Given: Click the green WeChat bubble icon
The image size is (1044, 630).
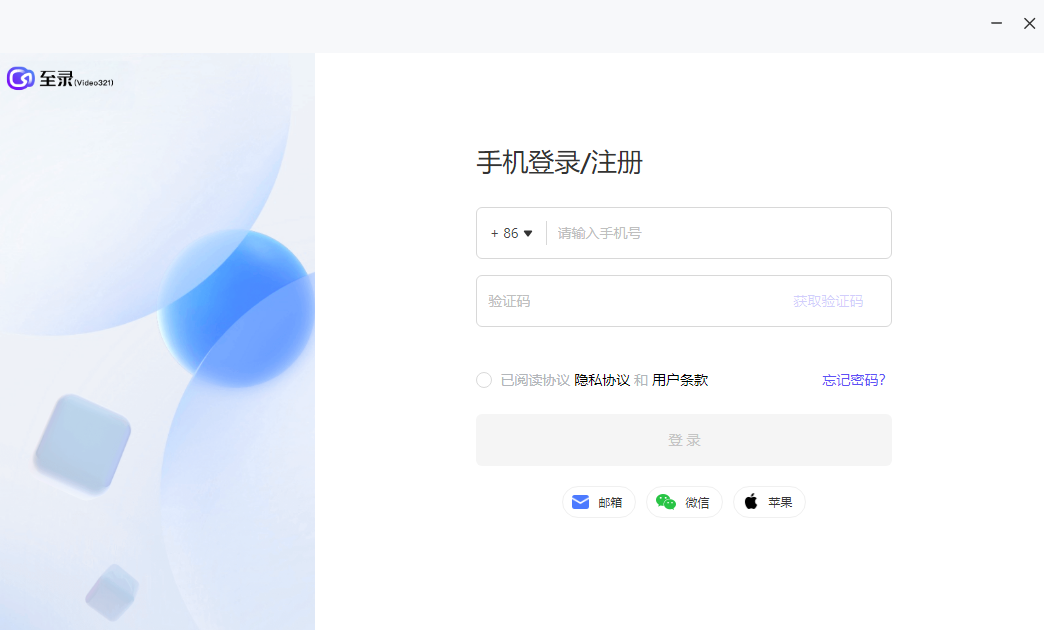Looking at the screenshot, I should click(665, 502).
